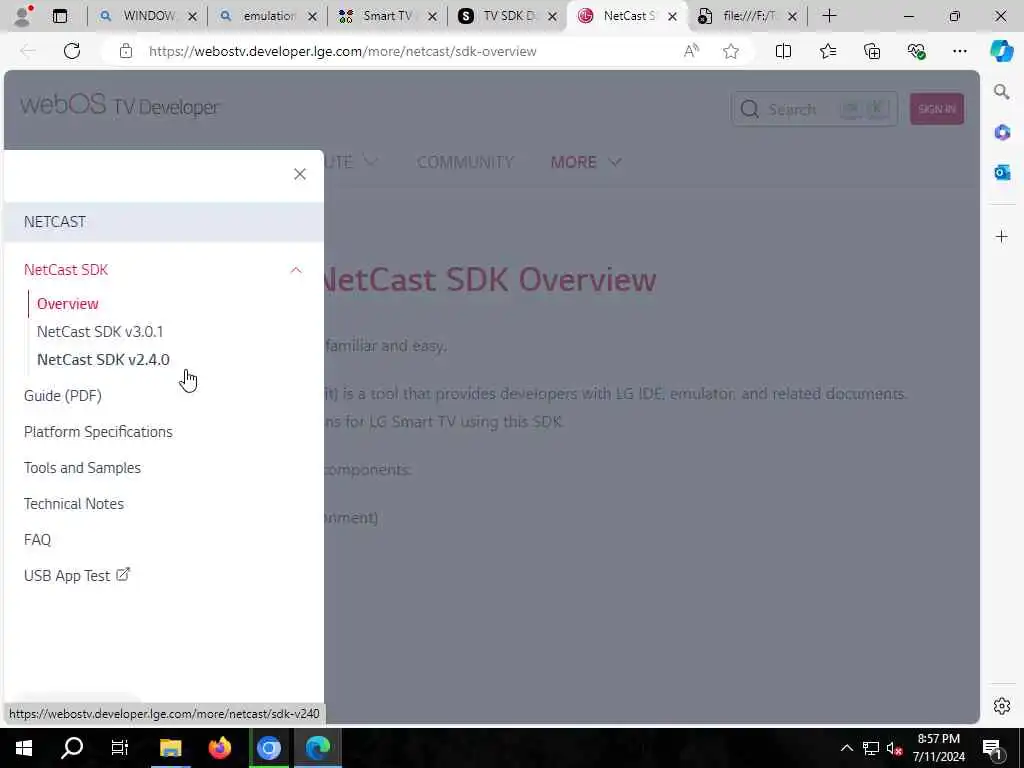Close the NetCast tab
The height and width of the screenshot is (768, 1024).
pos(672,16)
